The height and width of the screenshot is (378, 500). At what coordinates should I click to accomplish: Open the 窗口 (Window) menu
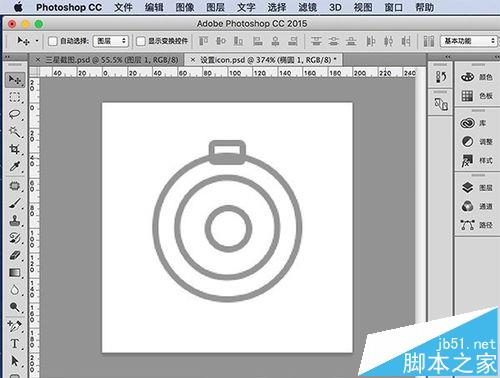click(x=394, y=7)
